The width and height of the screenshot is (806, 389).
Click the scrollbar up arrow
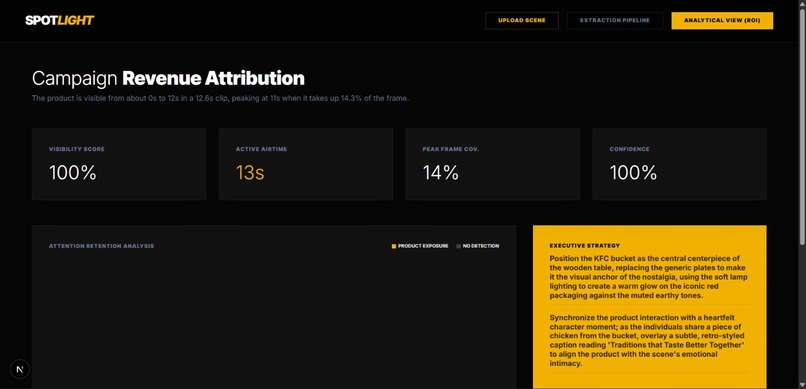click(802, 4)
